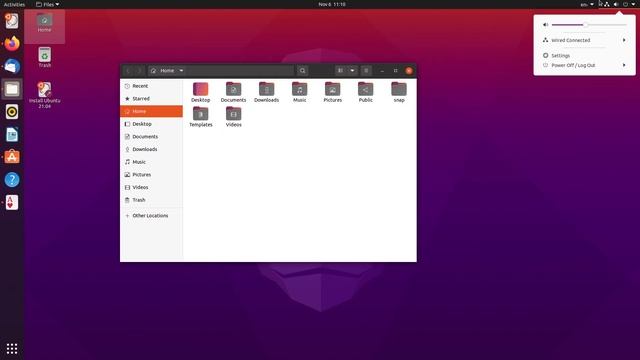Expand the view options dropdown arrow
Image resolution: width=640 pixels, height=360 pixels.
352,71
